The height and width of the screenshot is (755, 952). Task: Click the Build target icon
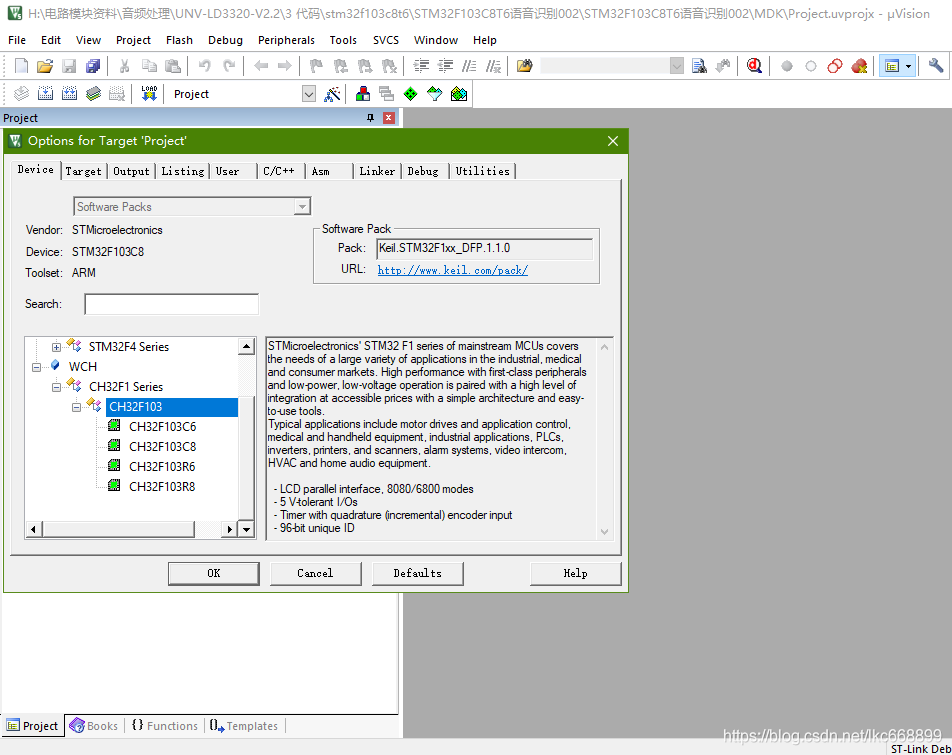46,93
